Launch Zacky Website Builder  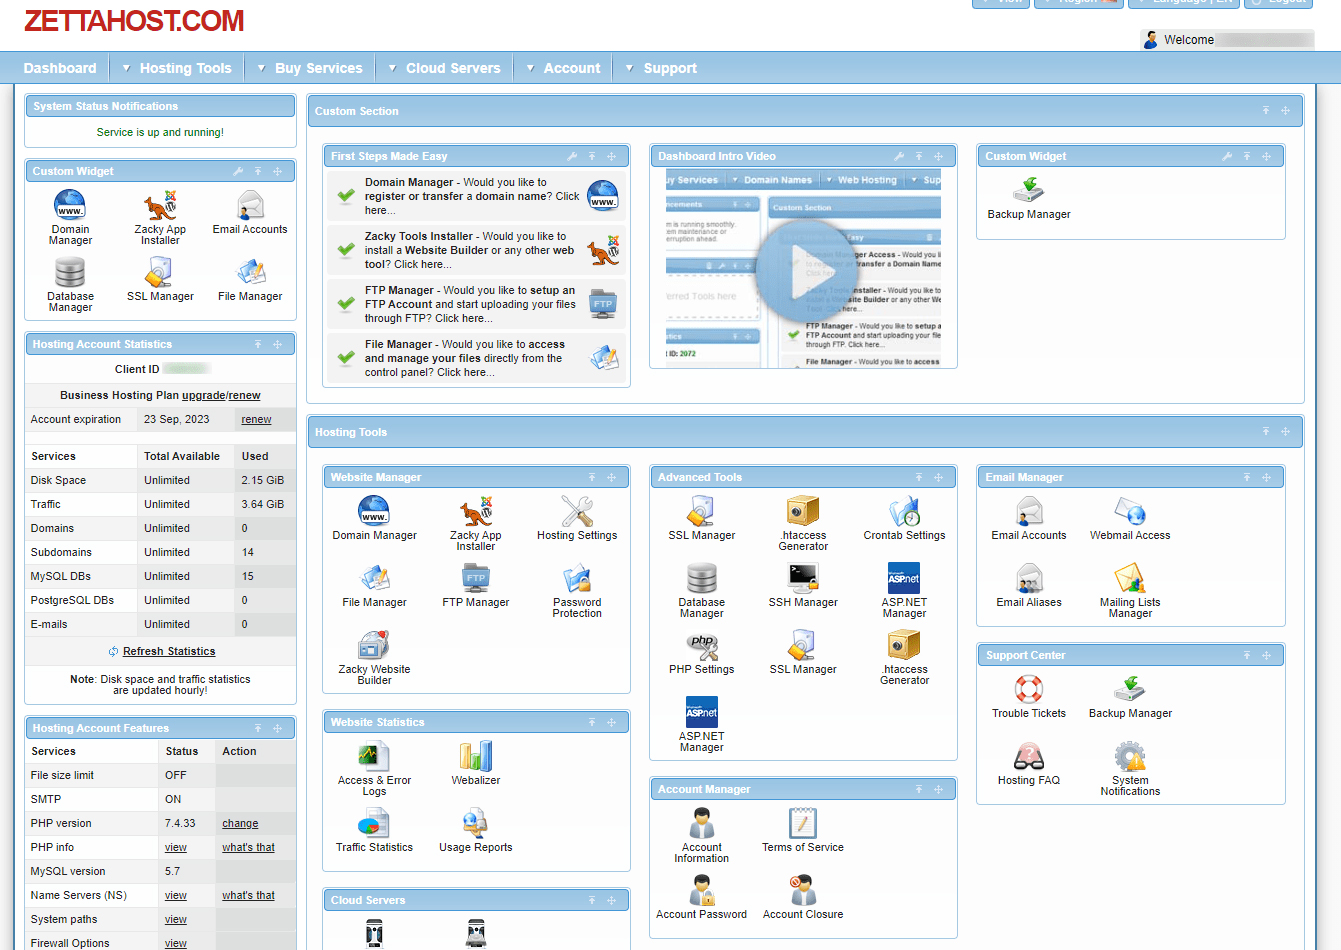tap(374, 658)
